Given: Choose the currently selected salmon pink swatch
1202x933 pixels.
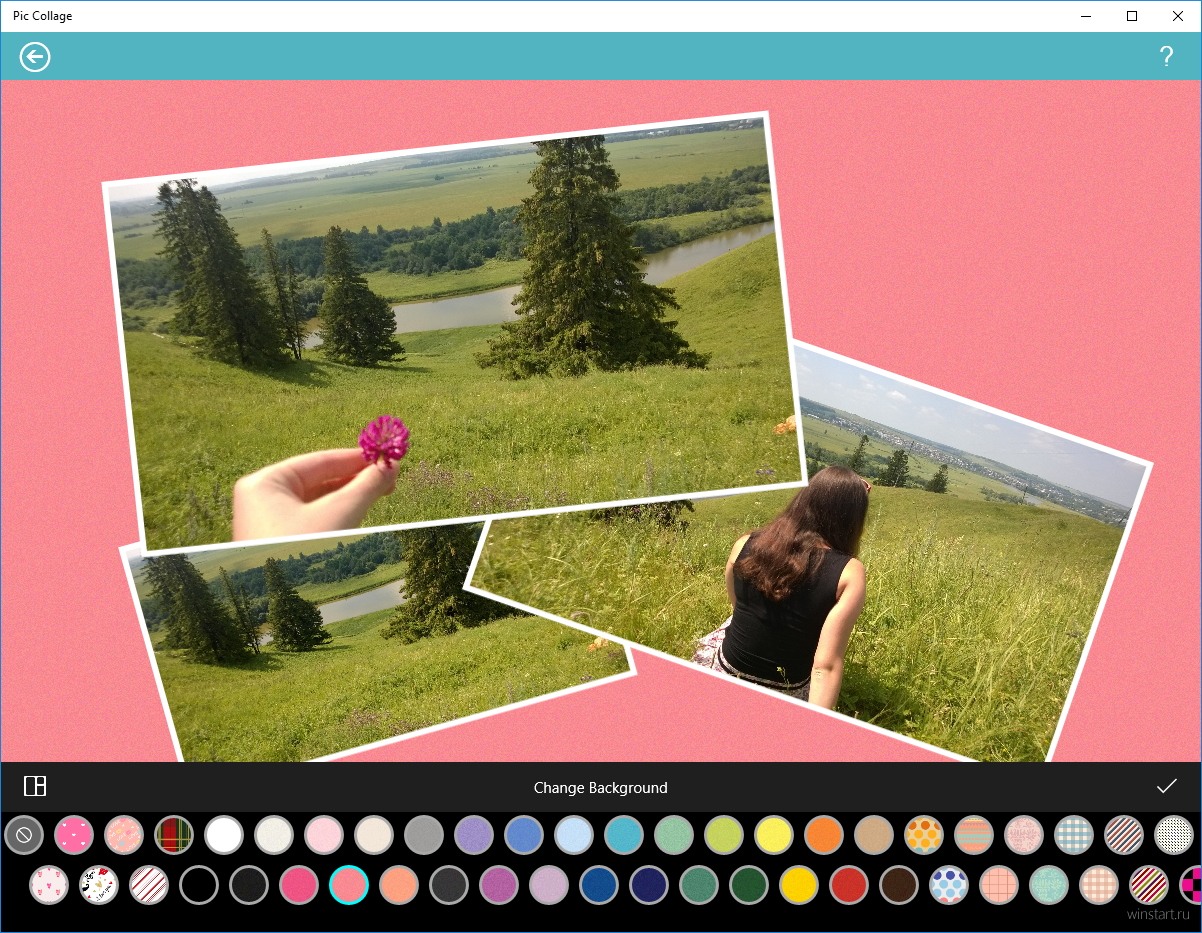Looking at the screenshot, I should coord(349,885).
